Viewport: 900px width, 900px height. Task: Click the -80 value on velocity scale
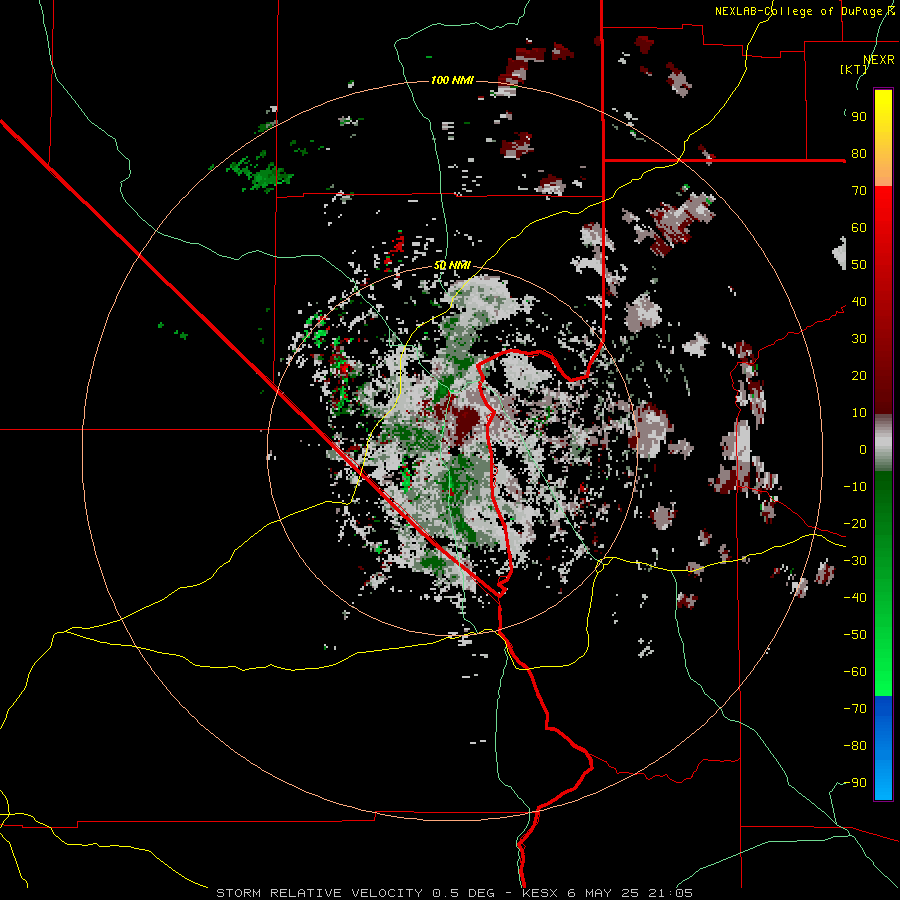(855, 746)
